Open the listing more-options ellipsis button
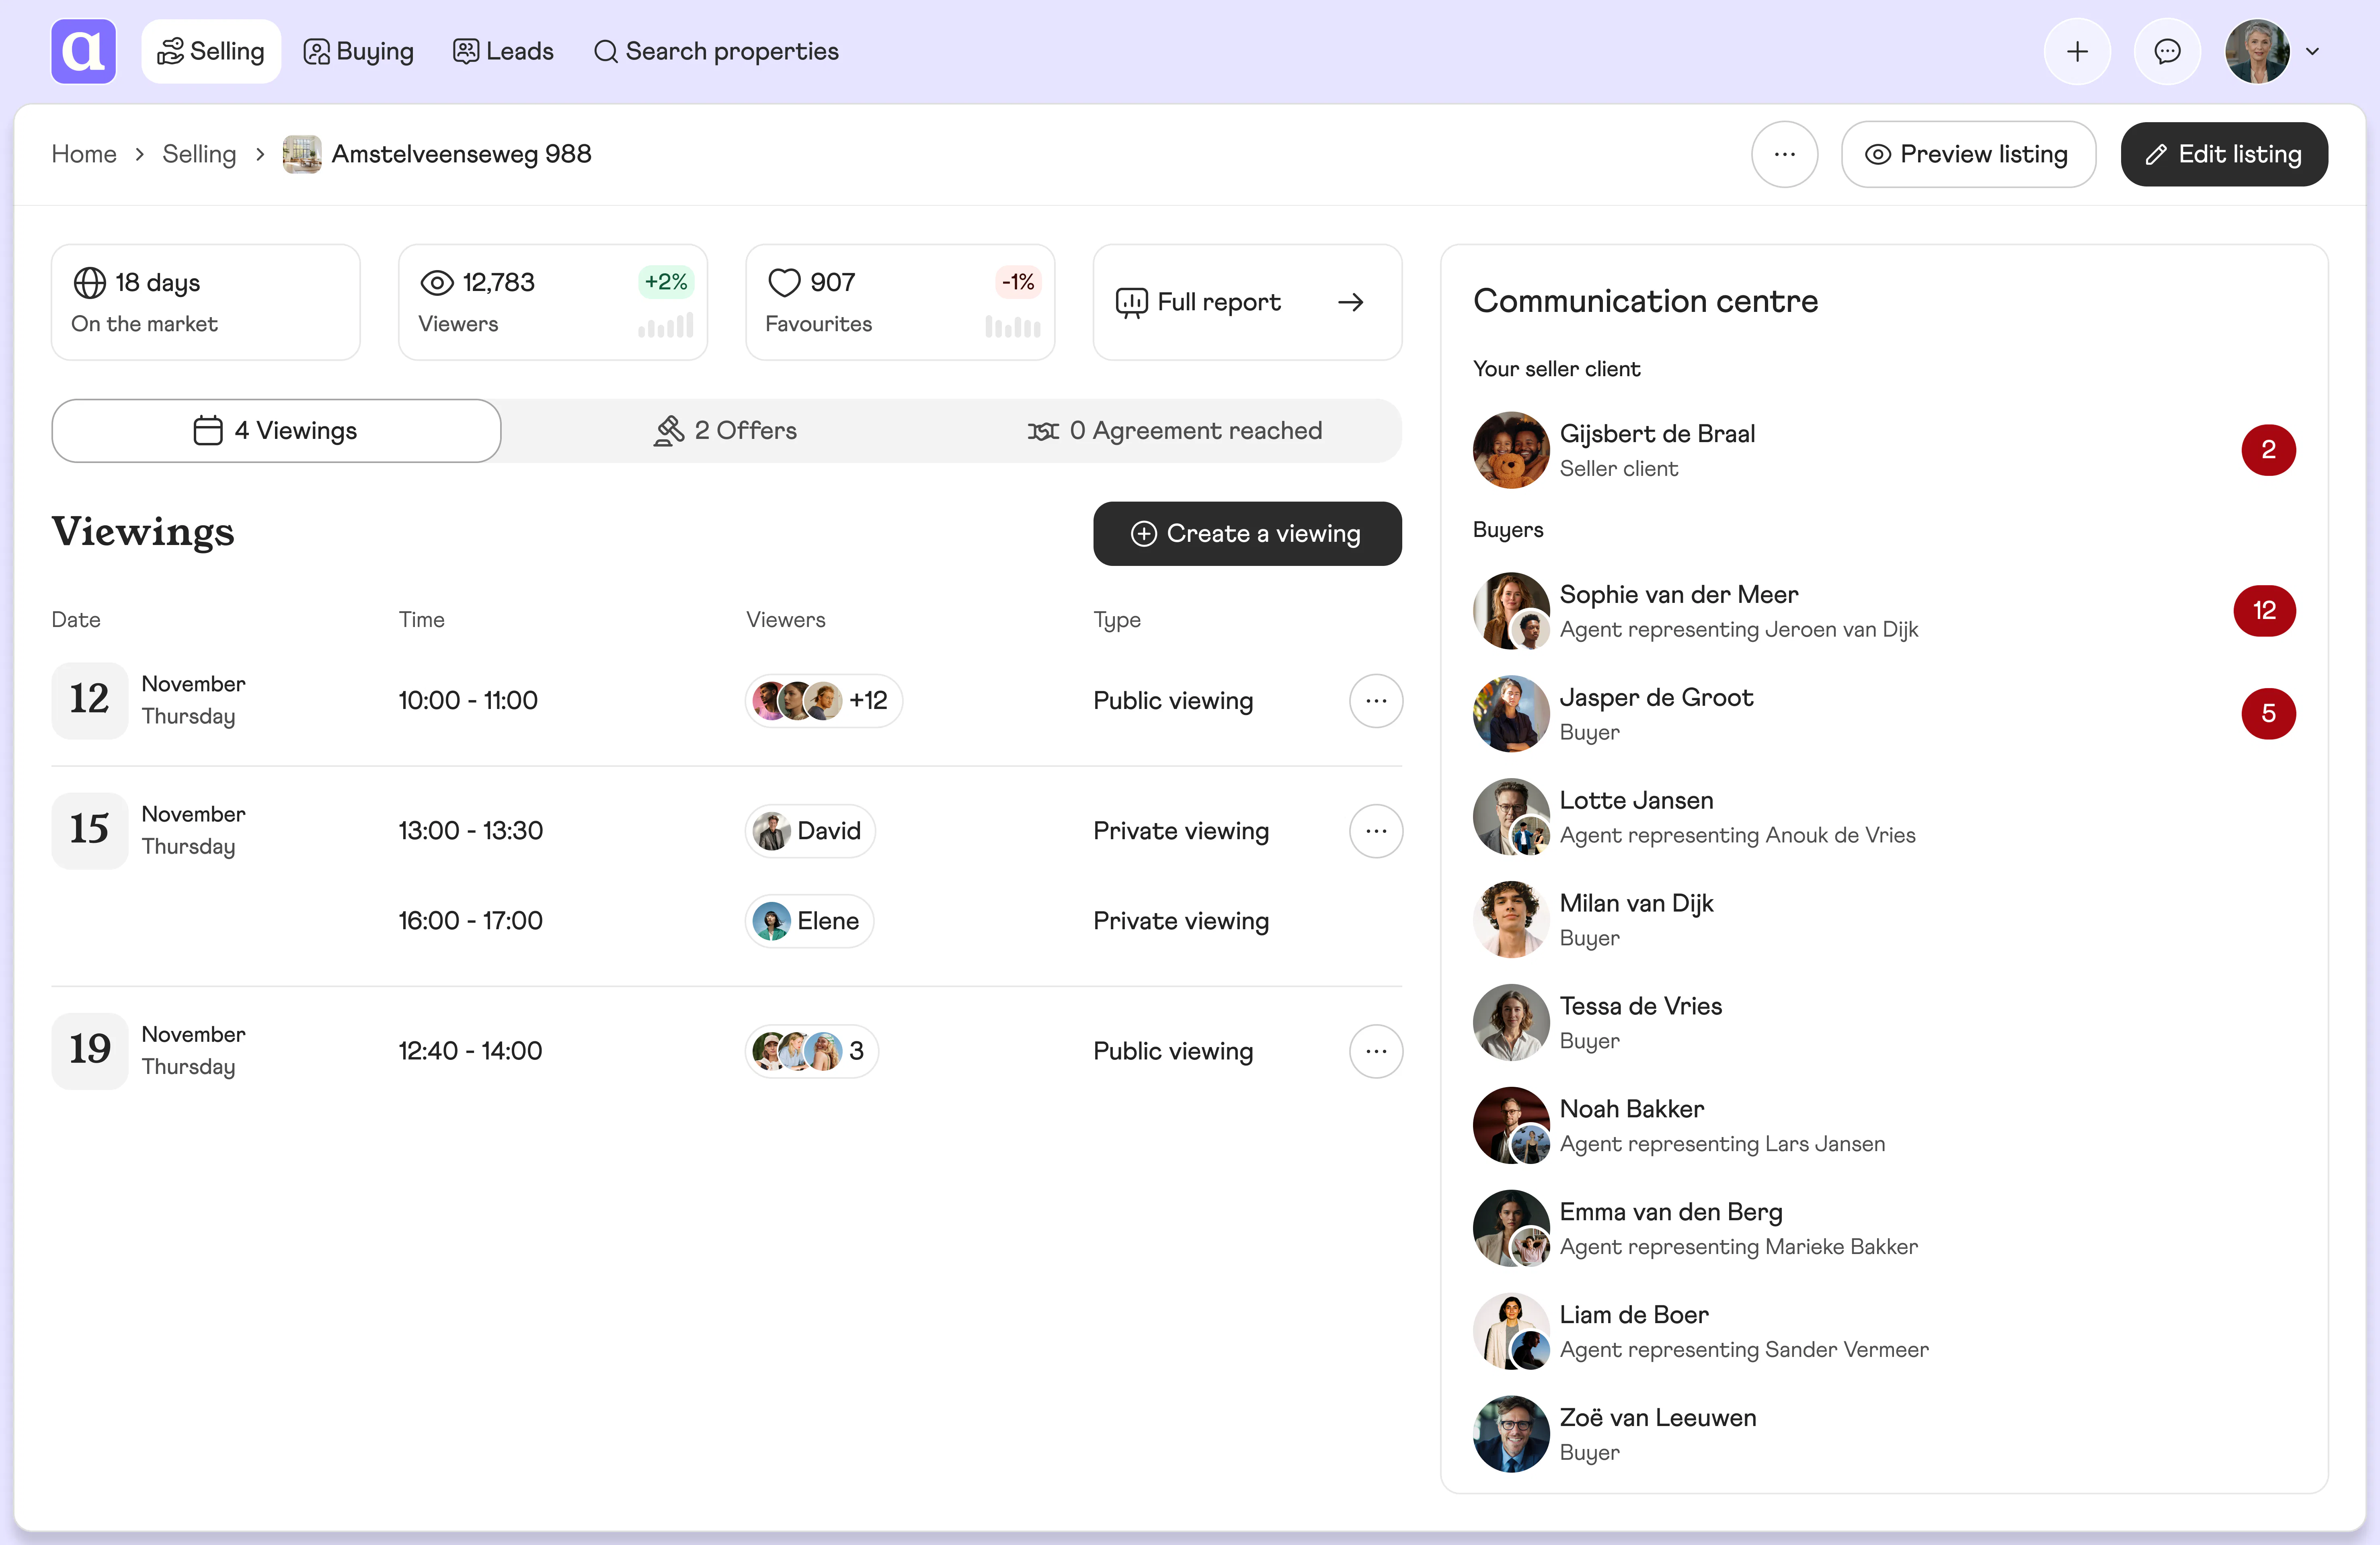 [1784, 154]
